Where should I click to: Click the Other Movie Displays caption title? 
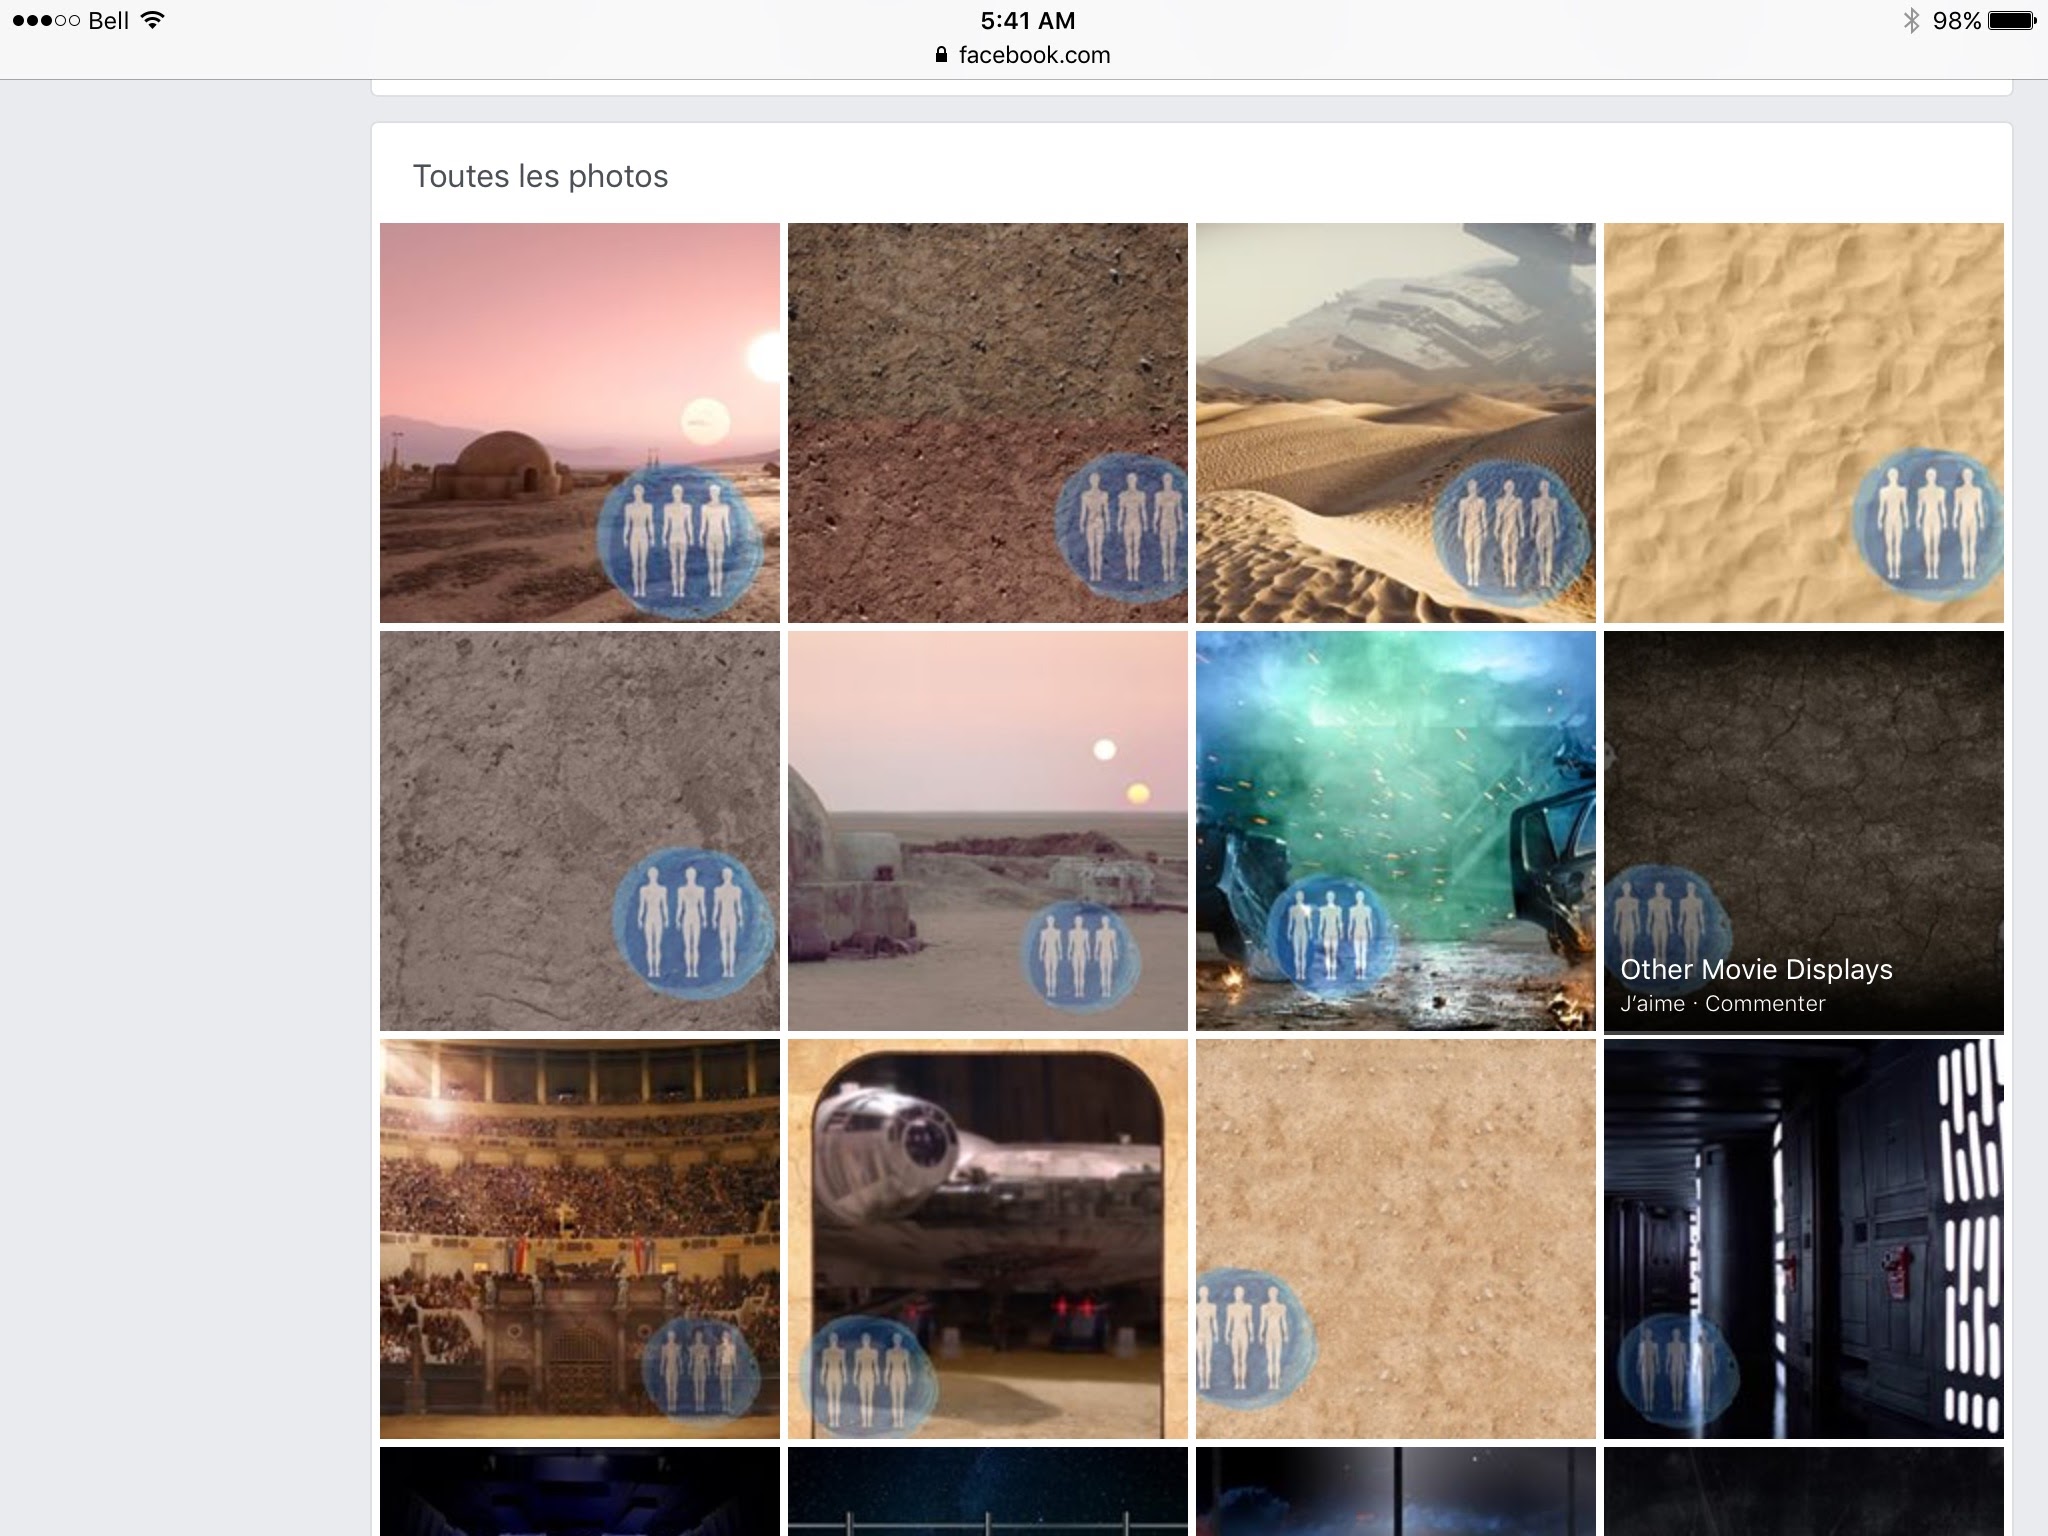pos(1756,970)
